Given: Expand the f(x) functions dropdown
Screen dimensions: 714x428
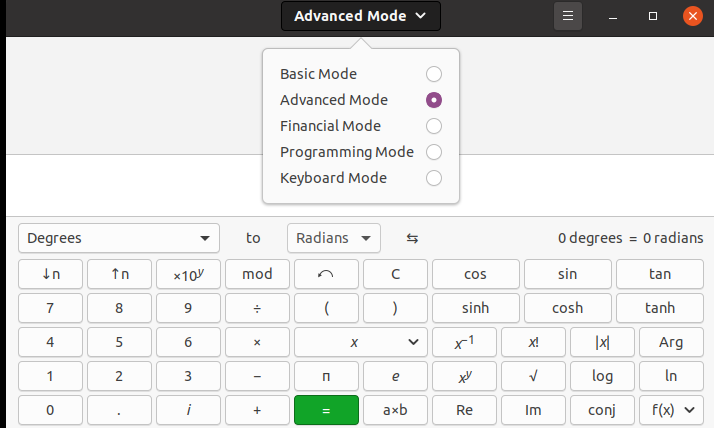Looking at the screenshot, I should 671,410.
